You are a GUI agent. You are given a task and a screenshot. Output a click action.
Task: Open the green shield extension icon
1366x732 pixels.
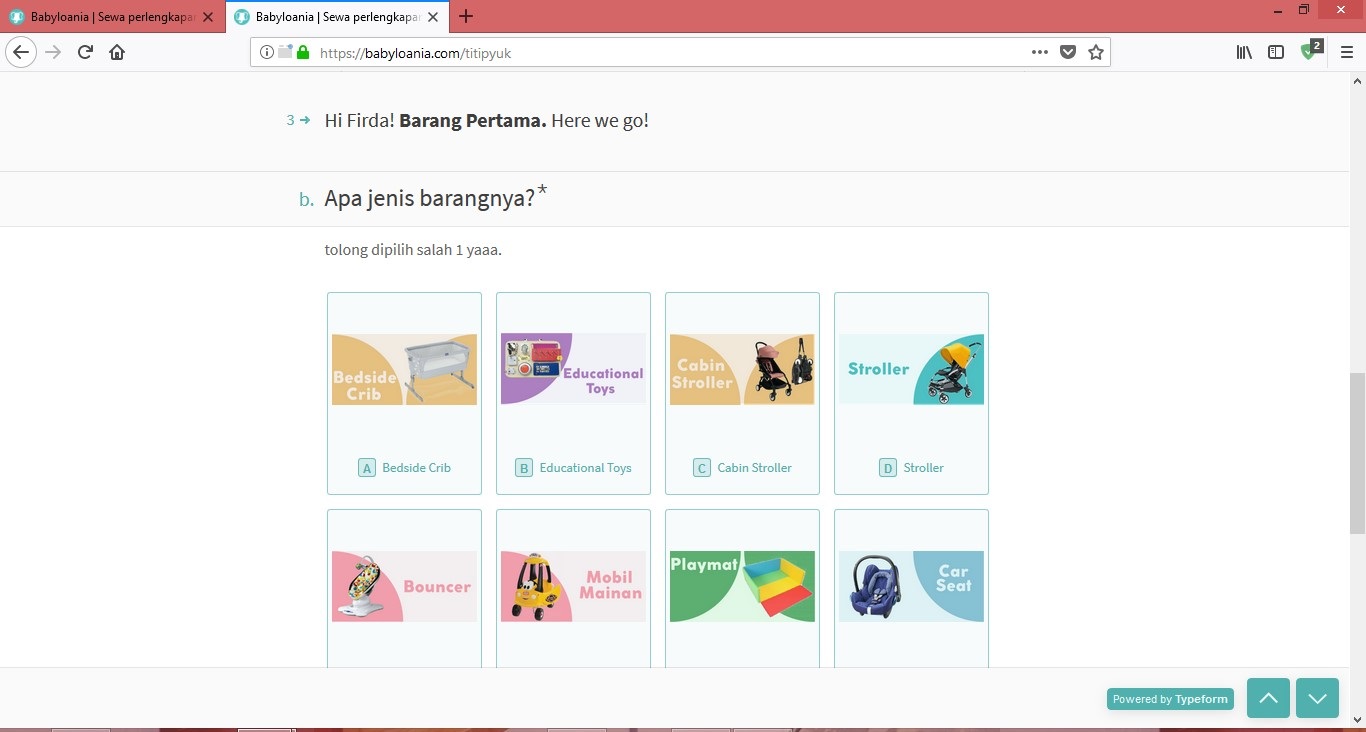[1309, 52]
